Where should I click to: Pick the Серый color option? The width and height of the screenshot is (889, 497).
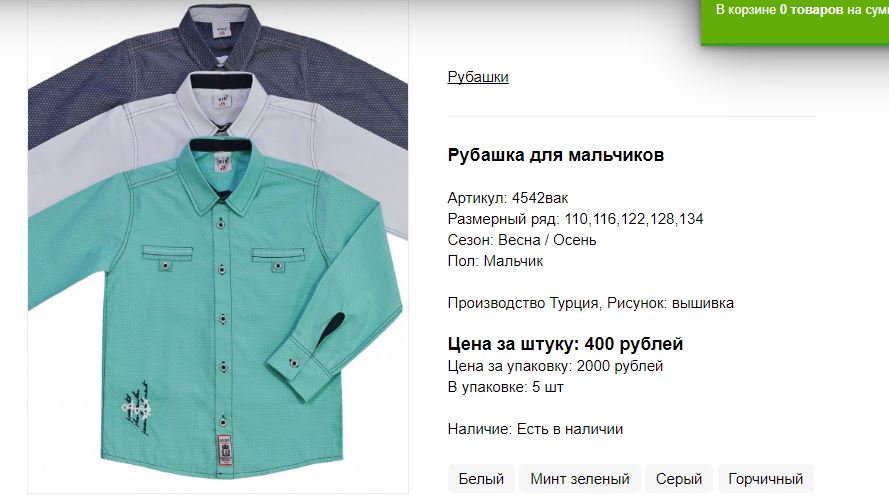click(679, 479)
